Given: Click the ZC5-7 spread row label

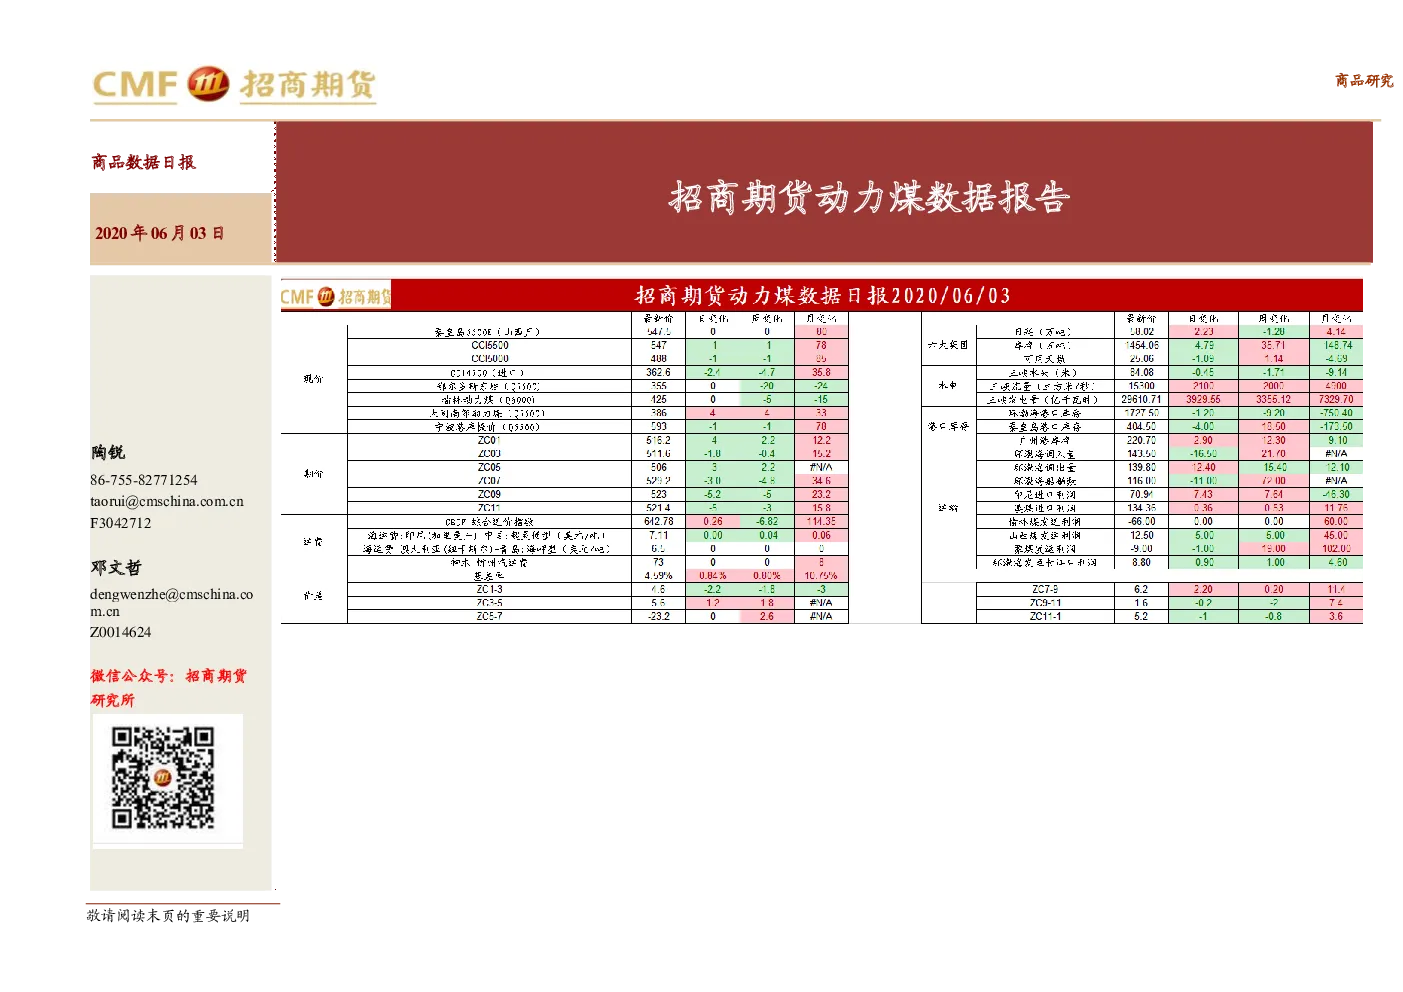Looking at the screenshot, I should pyautogui.click(x=489, y=616).
